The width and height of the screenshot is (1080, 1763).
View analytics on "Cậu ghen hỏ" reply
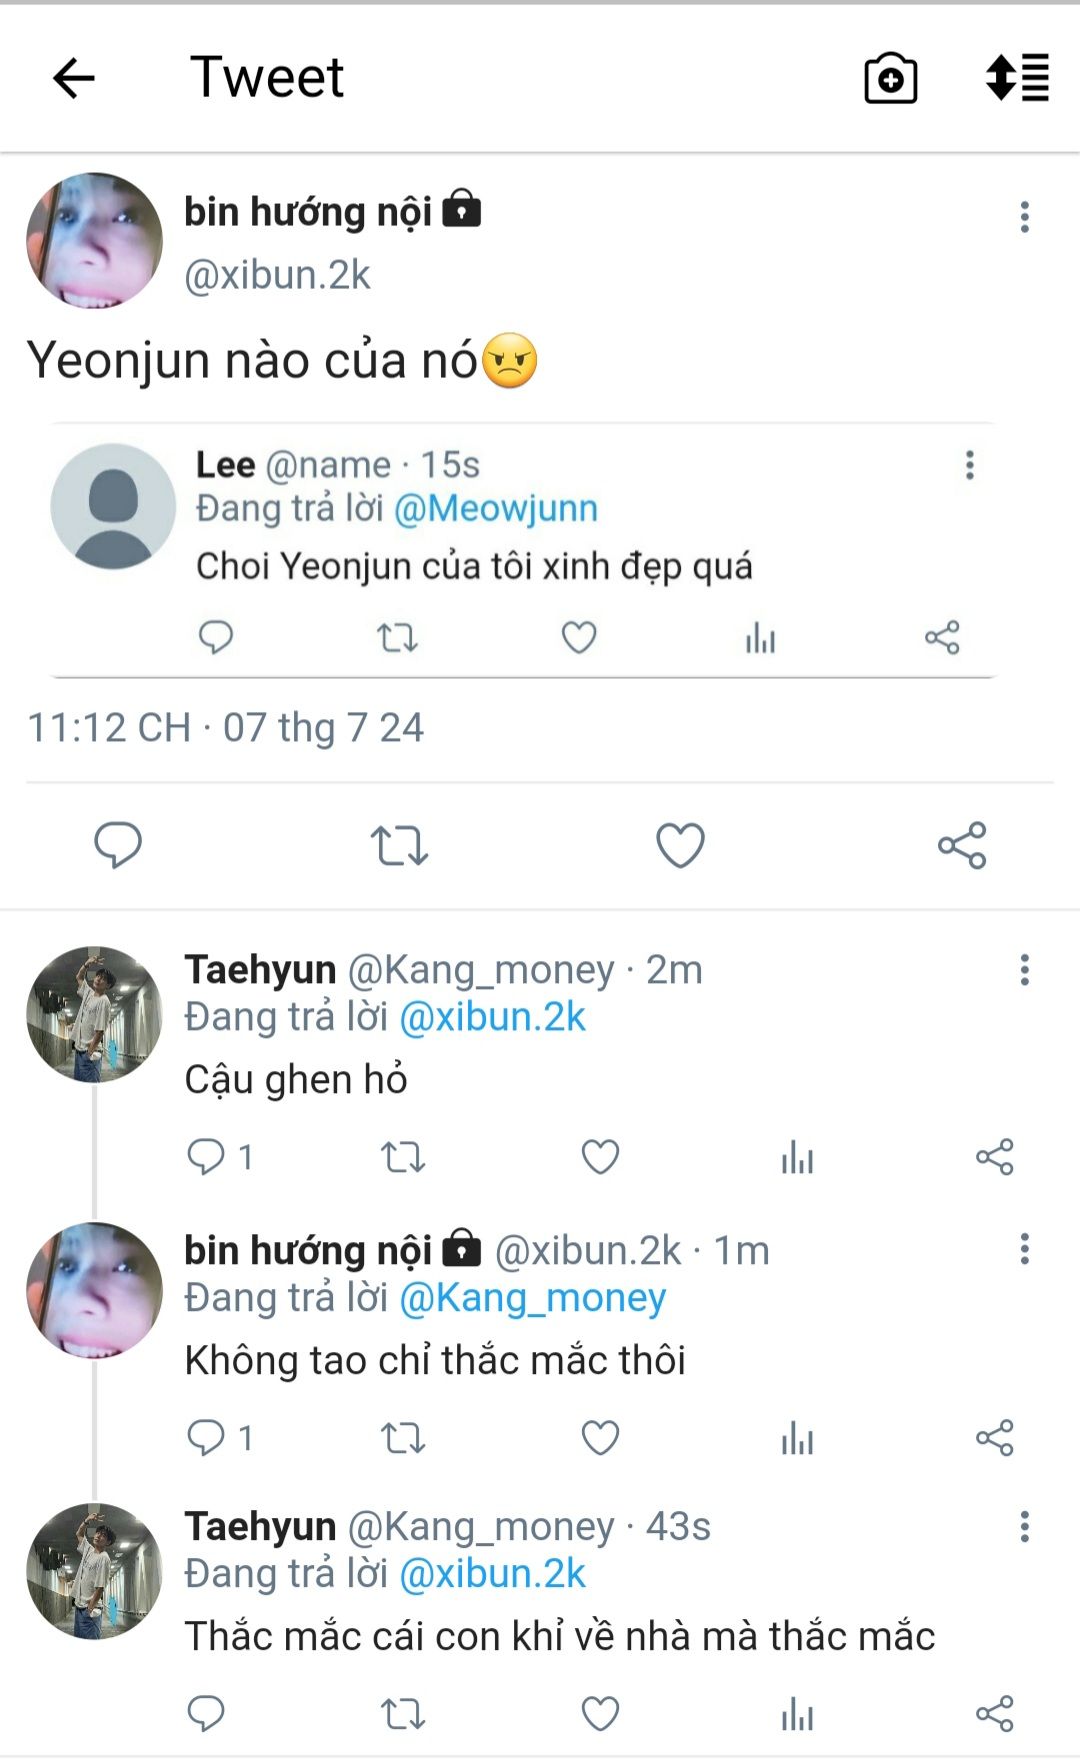[797, 1158]
